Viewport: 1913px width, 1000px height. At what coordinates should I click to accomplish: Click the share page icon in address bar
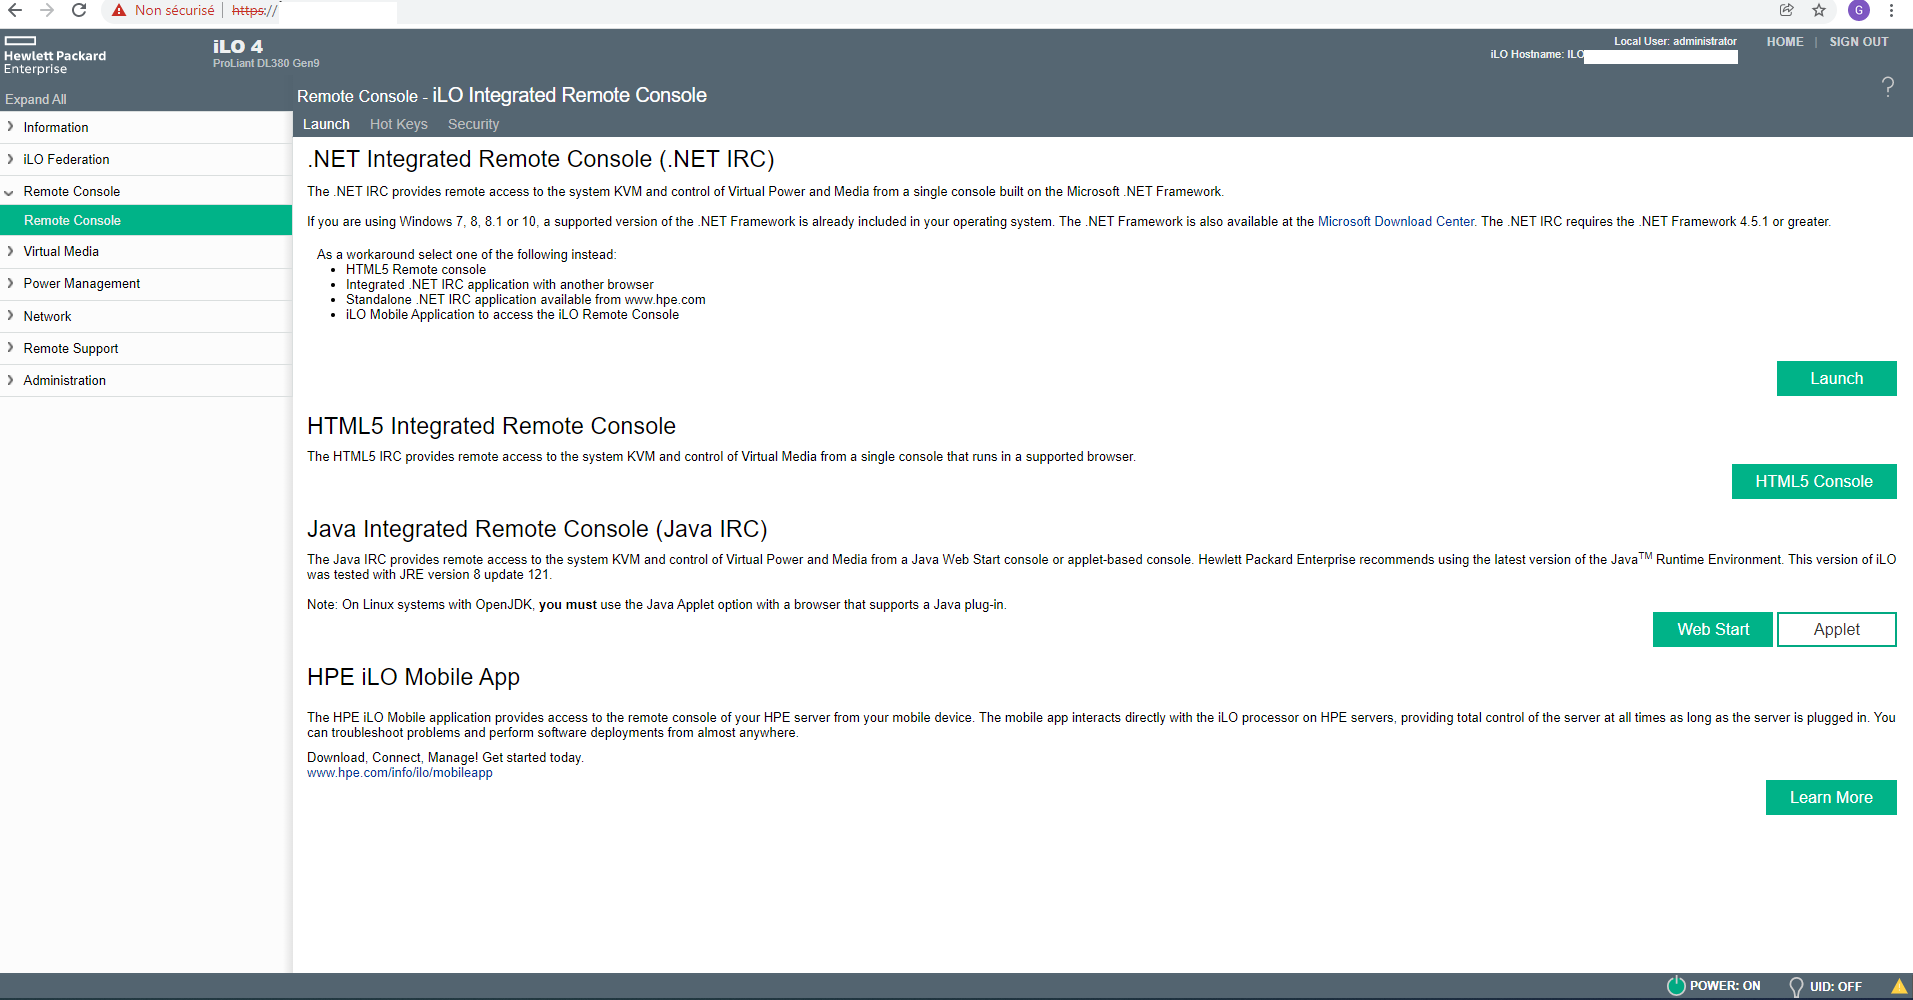[1787, 10]
